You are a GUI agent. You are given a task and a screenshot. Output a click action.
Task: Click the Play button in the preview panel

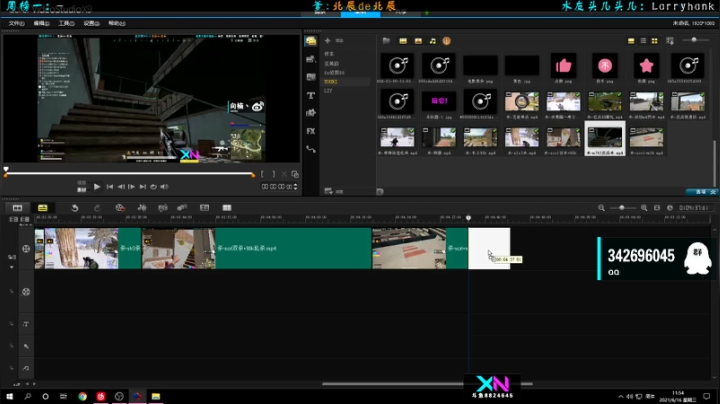97,187
